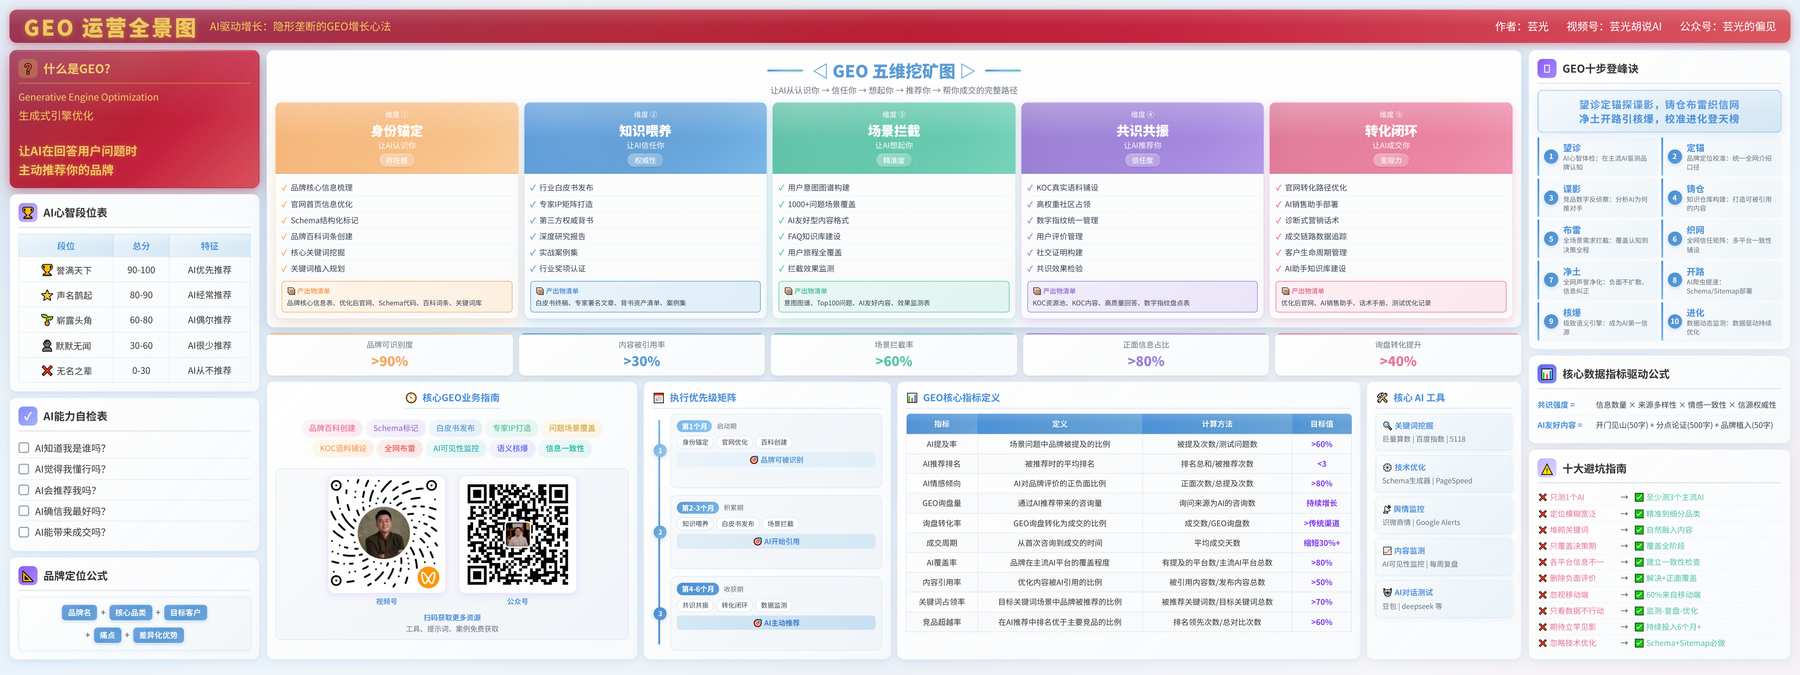Select the 场景拦截 dimension card header
This screenshot has width=1800, height=675.
tap(894, 138)
